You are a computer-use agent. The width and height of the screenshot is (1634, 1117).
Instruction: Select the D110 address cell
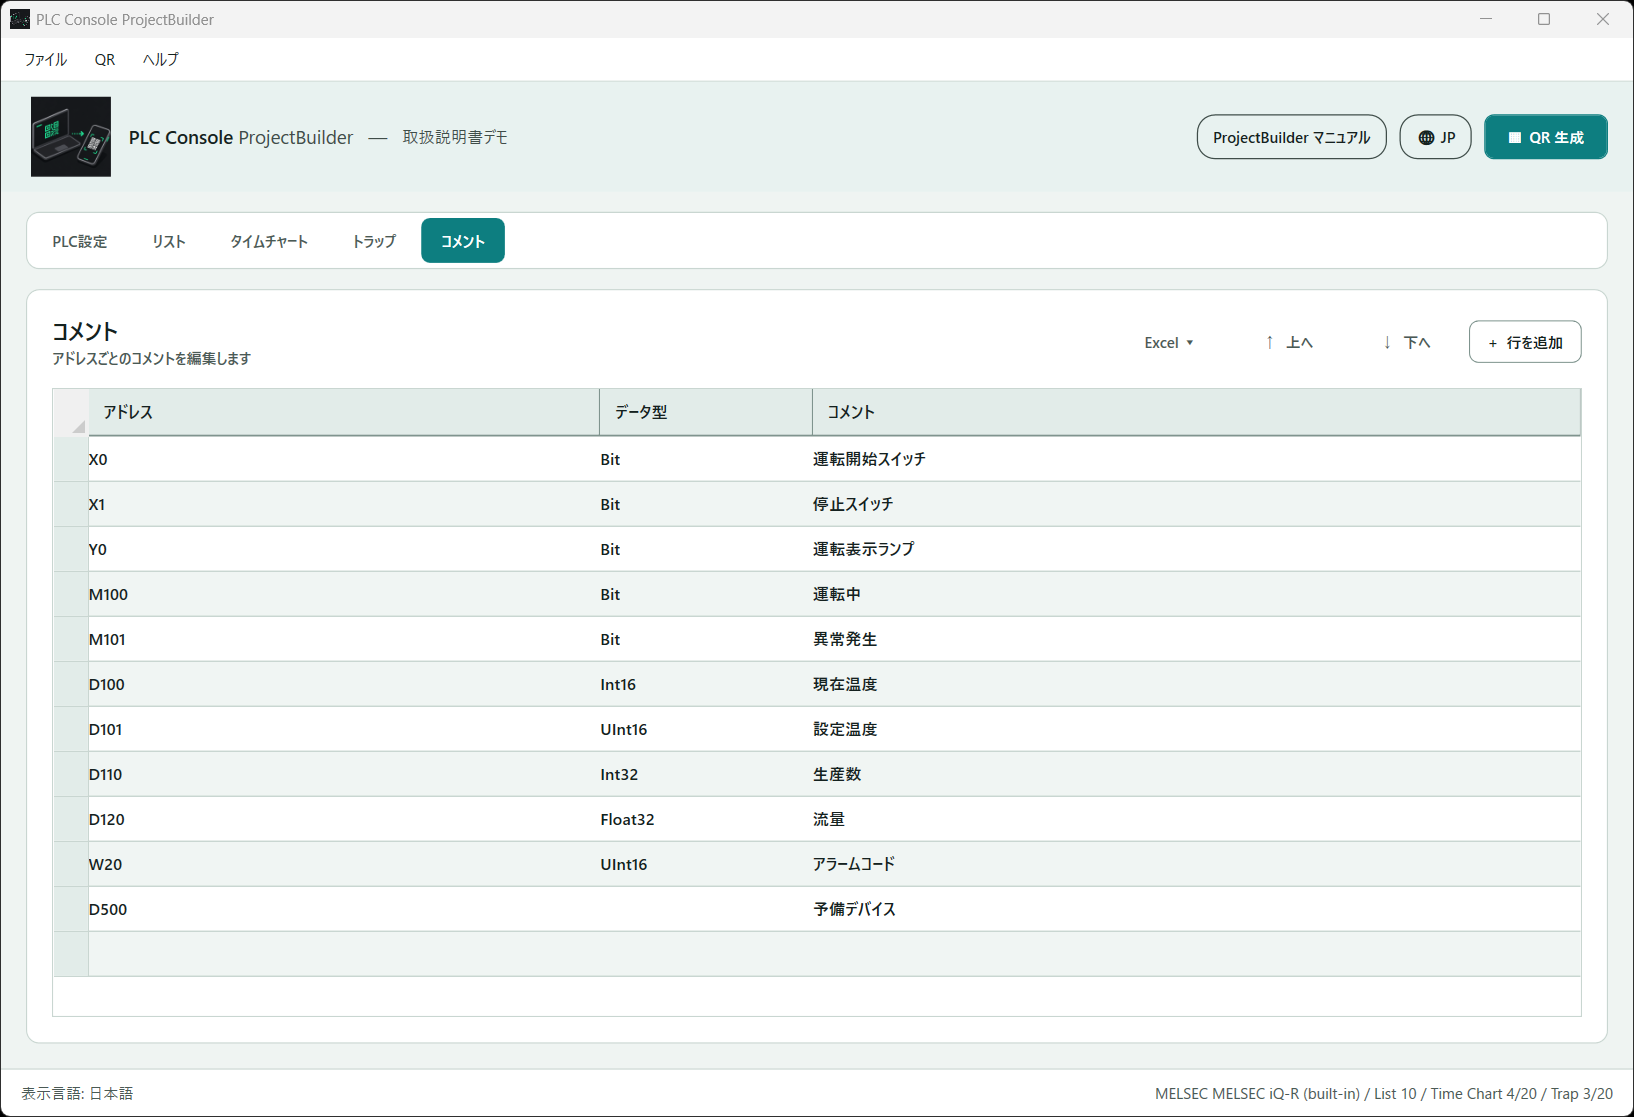click(x=344, y=774)
